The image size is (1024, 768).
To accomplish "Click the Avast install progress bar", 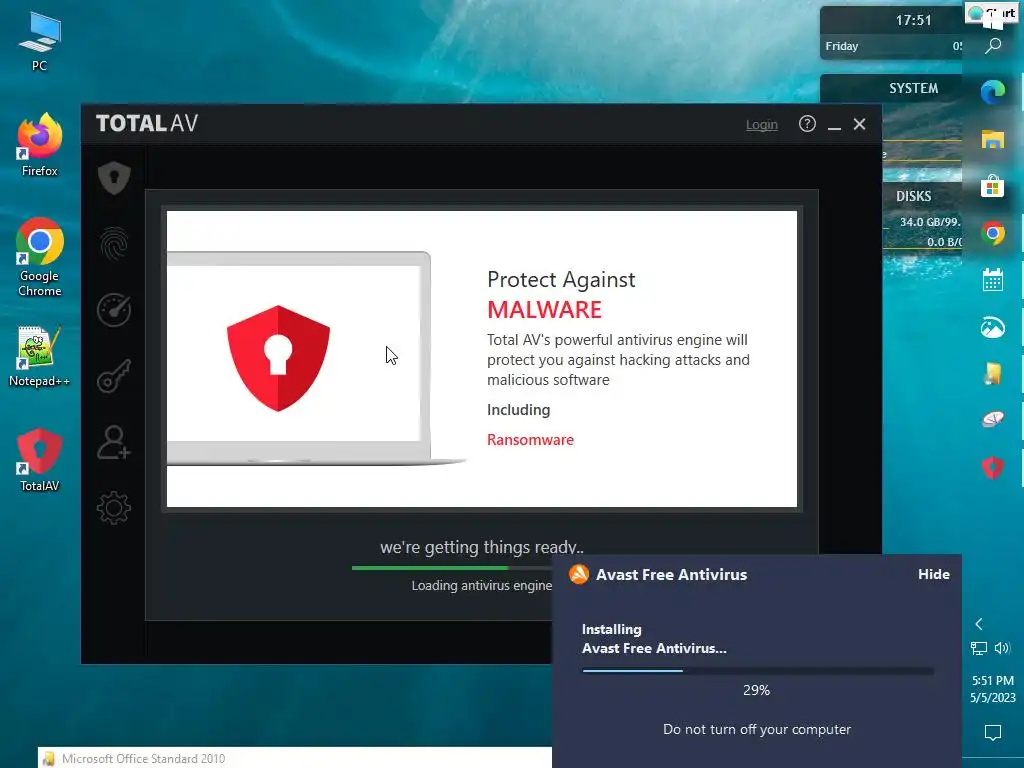I will coord(758,670).
